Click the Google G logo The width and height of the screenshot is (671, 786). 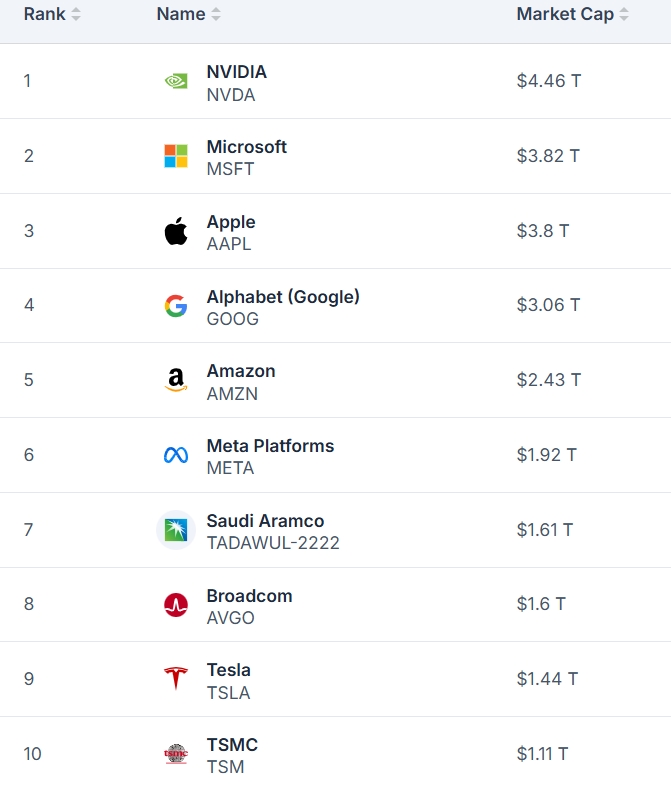coord(176,306)
